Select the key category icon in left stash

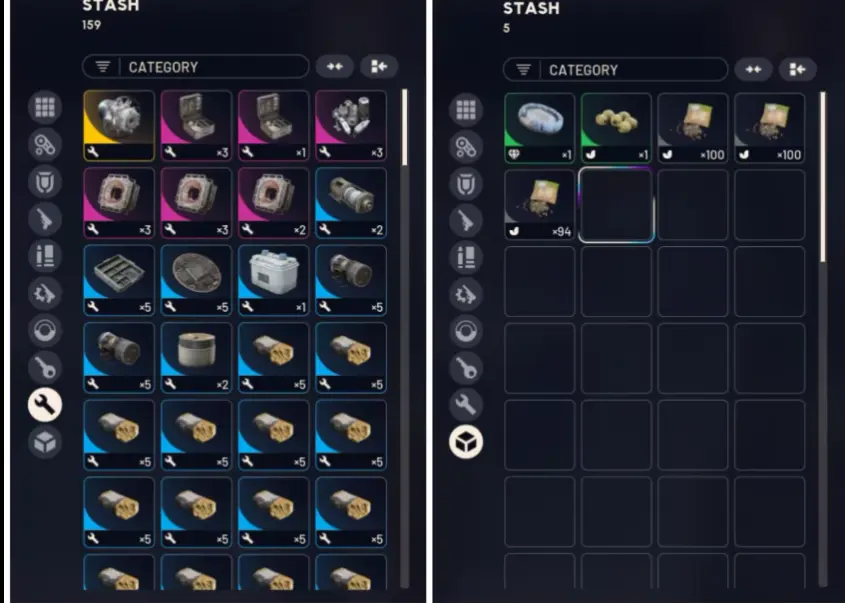click(x=45, y=368)
